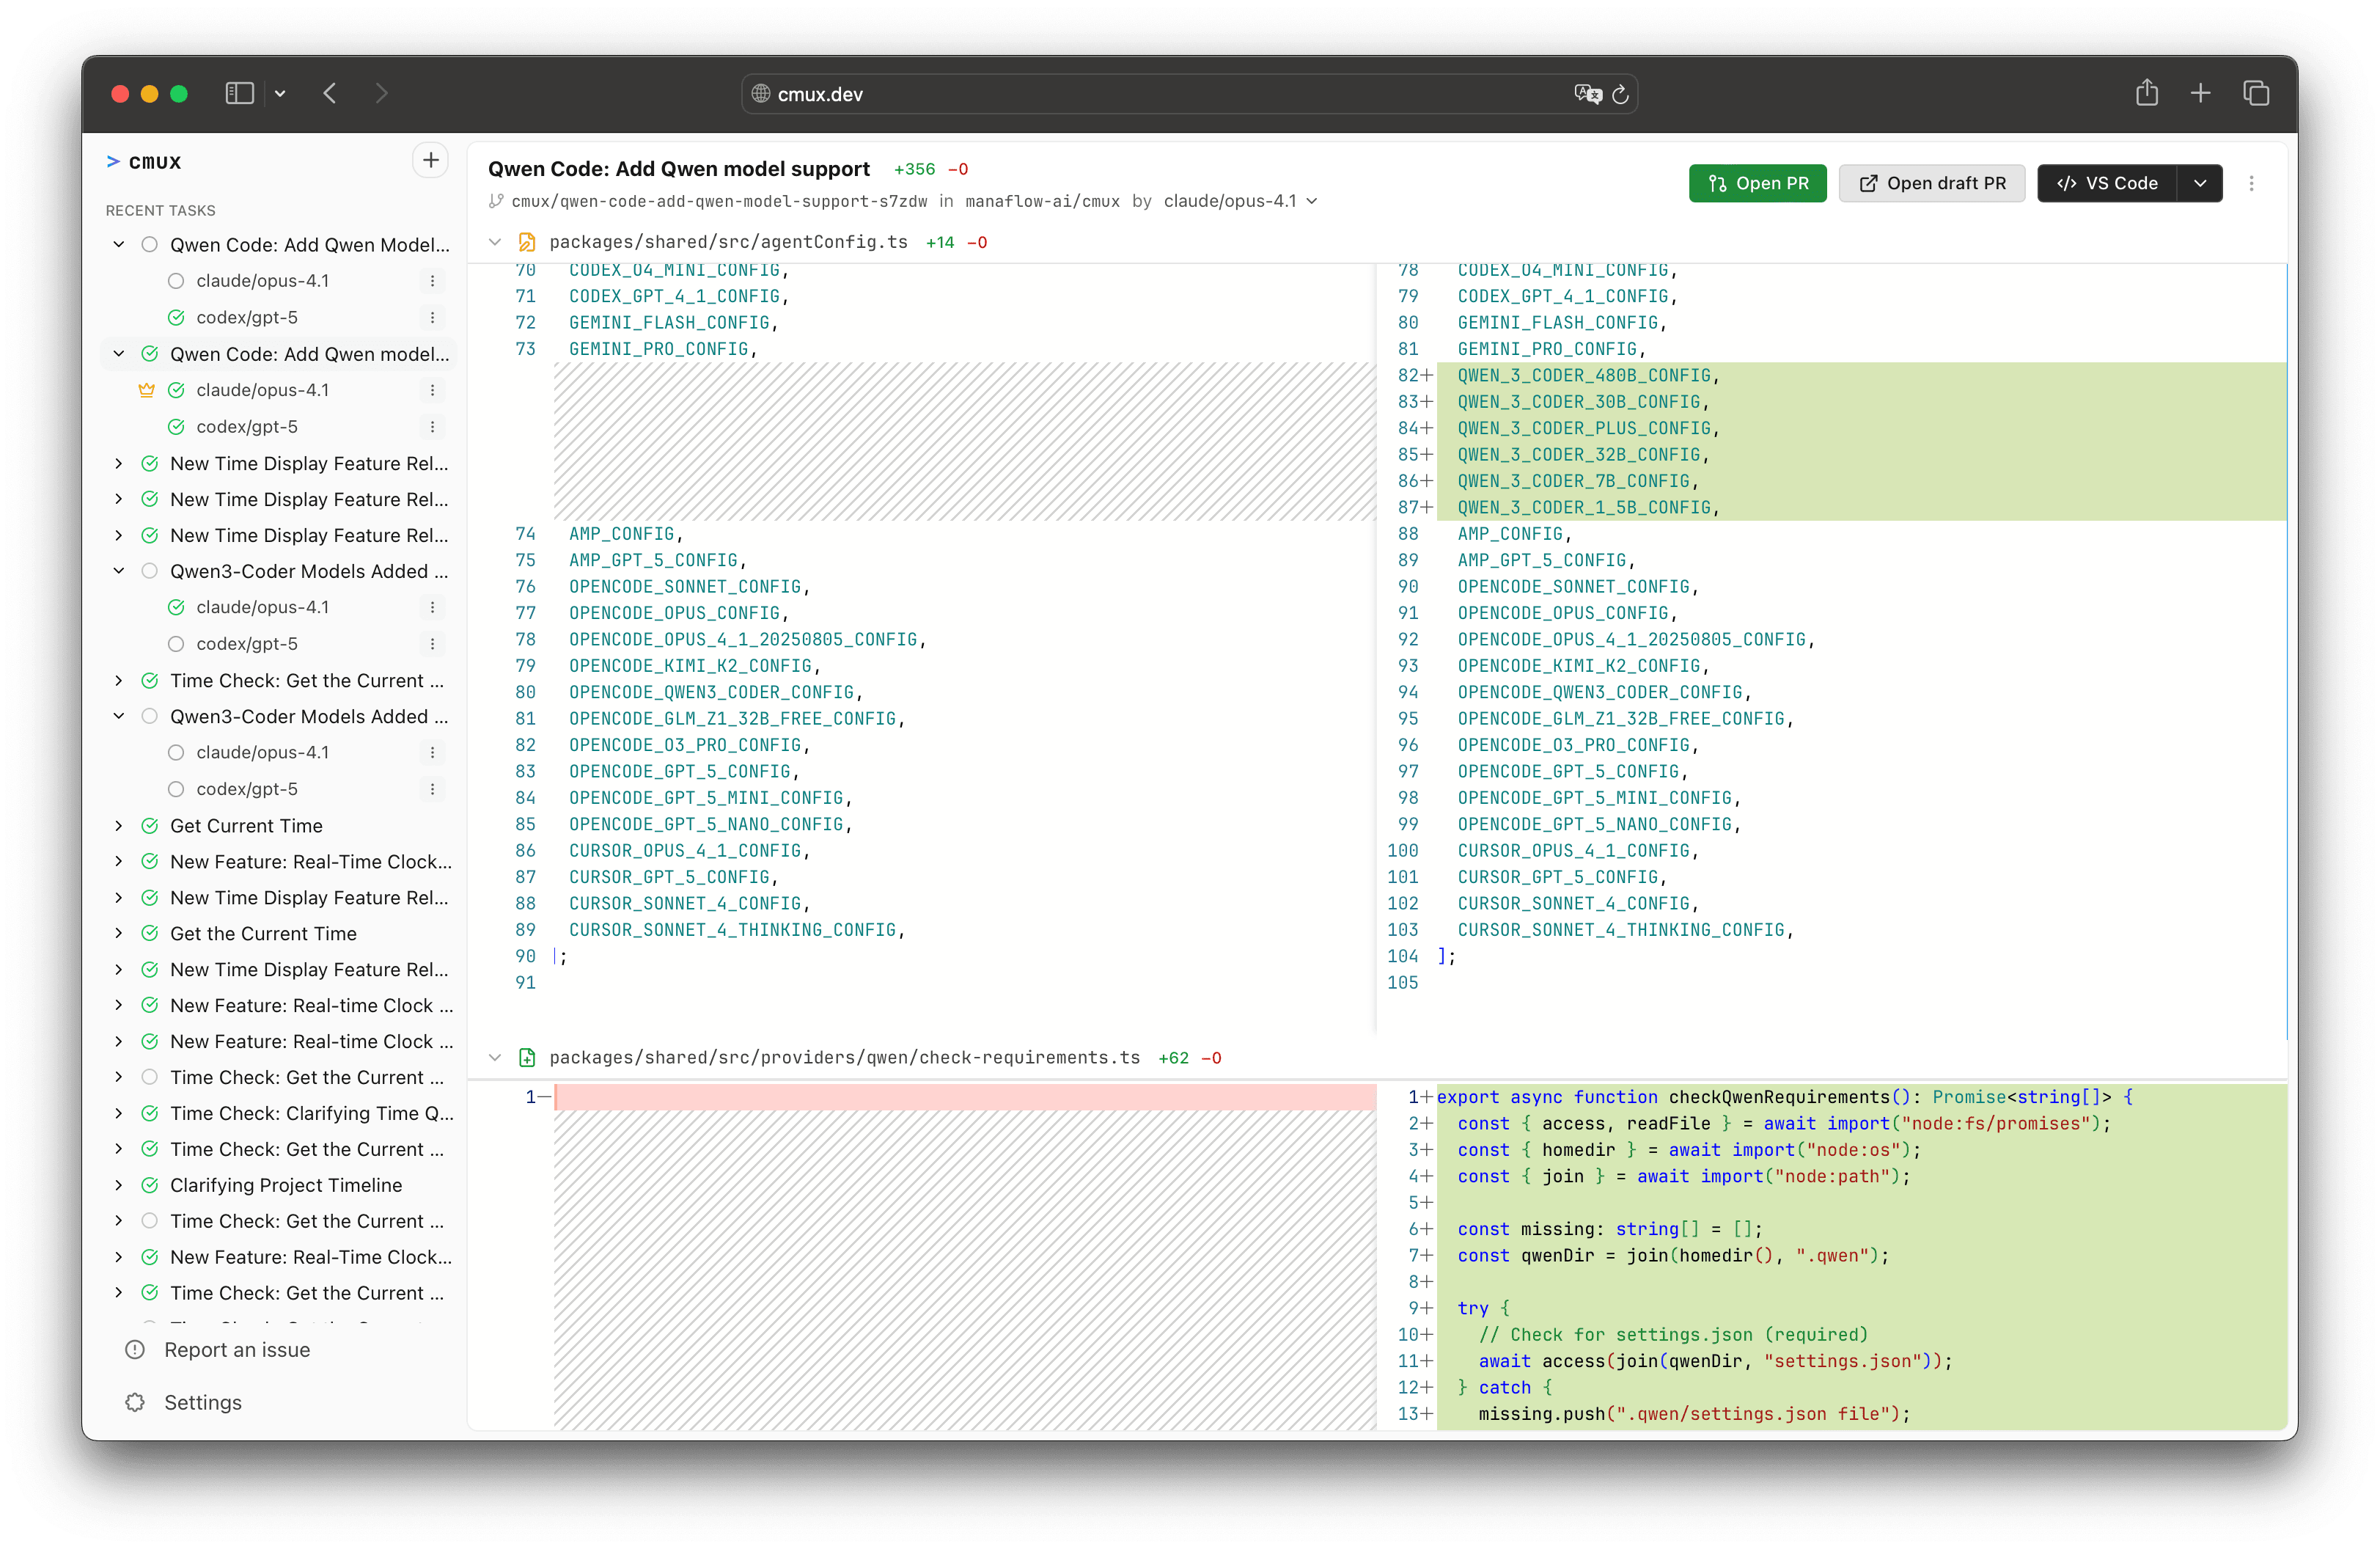Collapse the first Qwen Code: Add Qwen Model task
The height and width of the screenshot is (1549, 2380).
point(119,245)
